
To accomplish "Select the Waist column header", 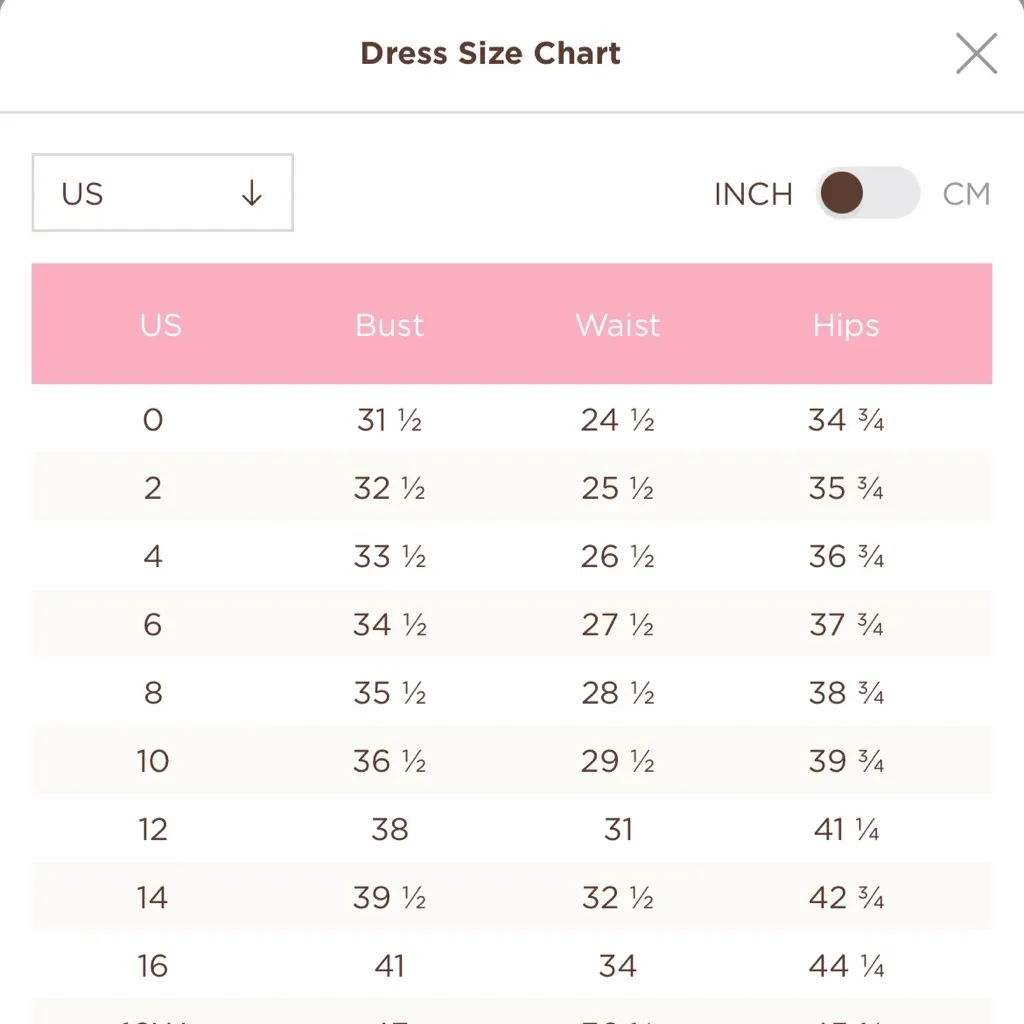I will click(x=616, y=324).
